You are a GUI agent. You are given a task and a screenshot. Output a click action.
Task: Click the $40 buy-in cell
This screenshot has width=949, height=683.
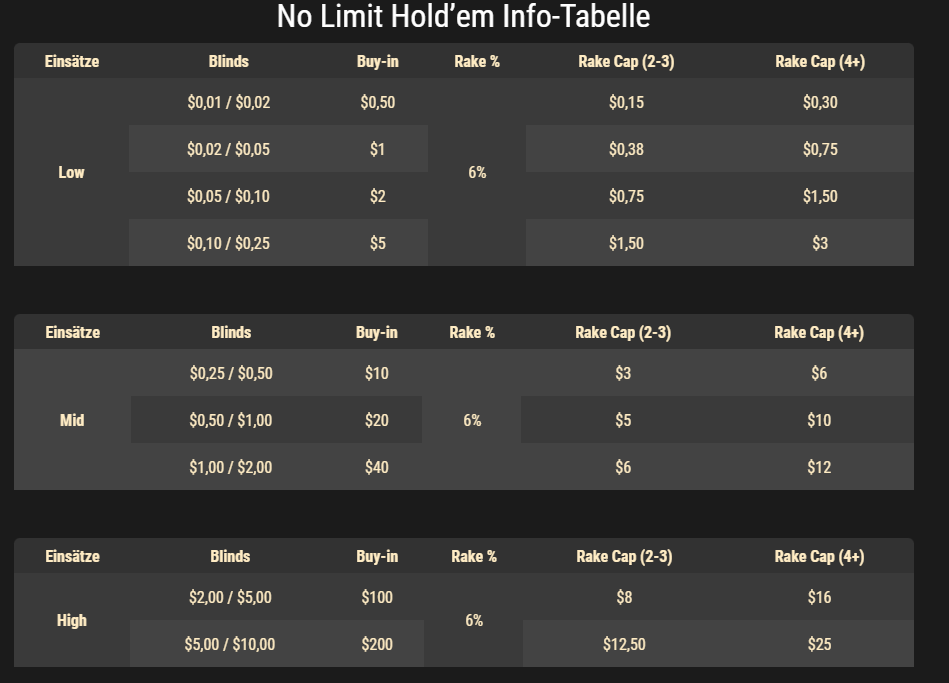point(376,467)
